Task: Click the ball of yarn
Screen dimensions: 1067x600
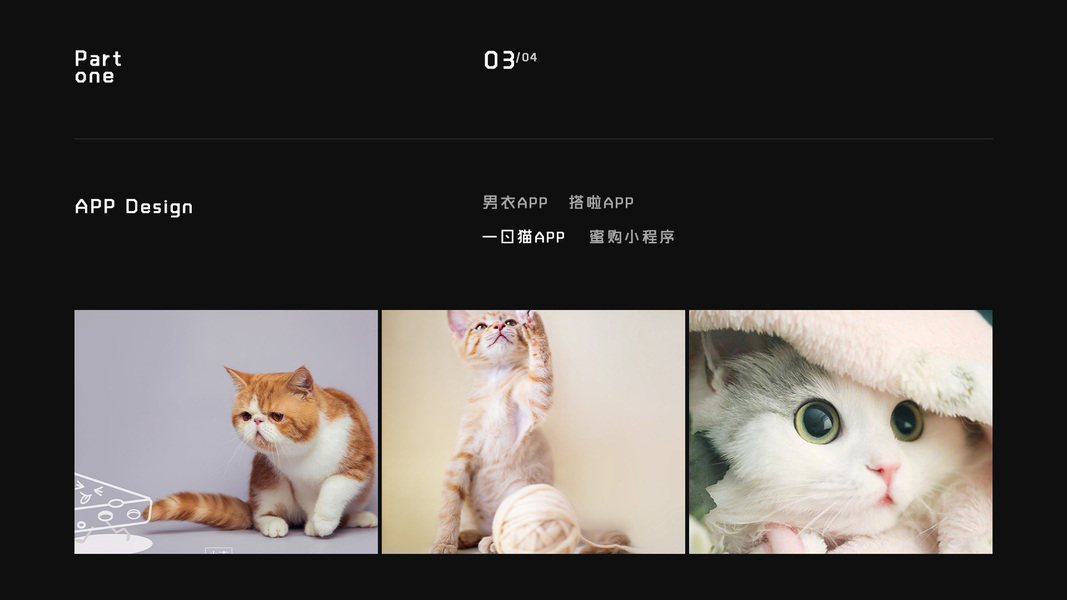Action: coord(536,519)
